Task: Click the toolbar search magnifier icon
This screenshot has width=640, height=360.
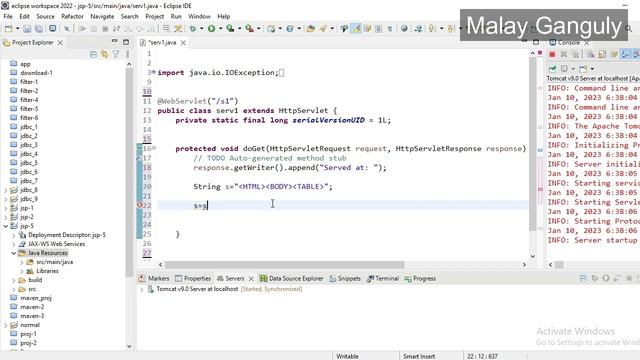Action: [x=629, y=29]
